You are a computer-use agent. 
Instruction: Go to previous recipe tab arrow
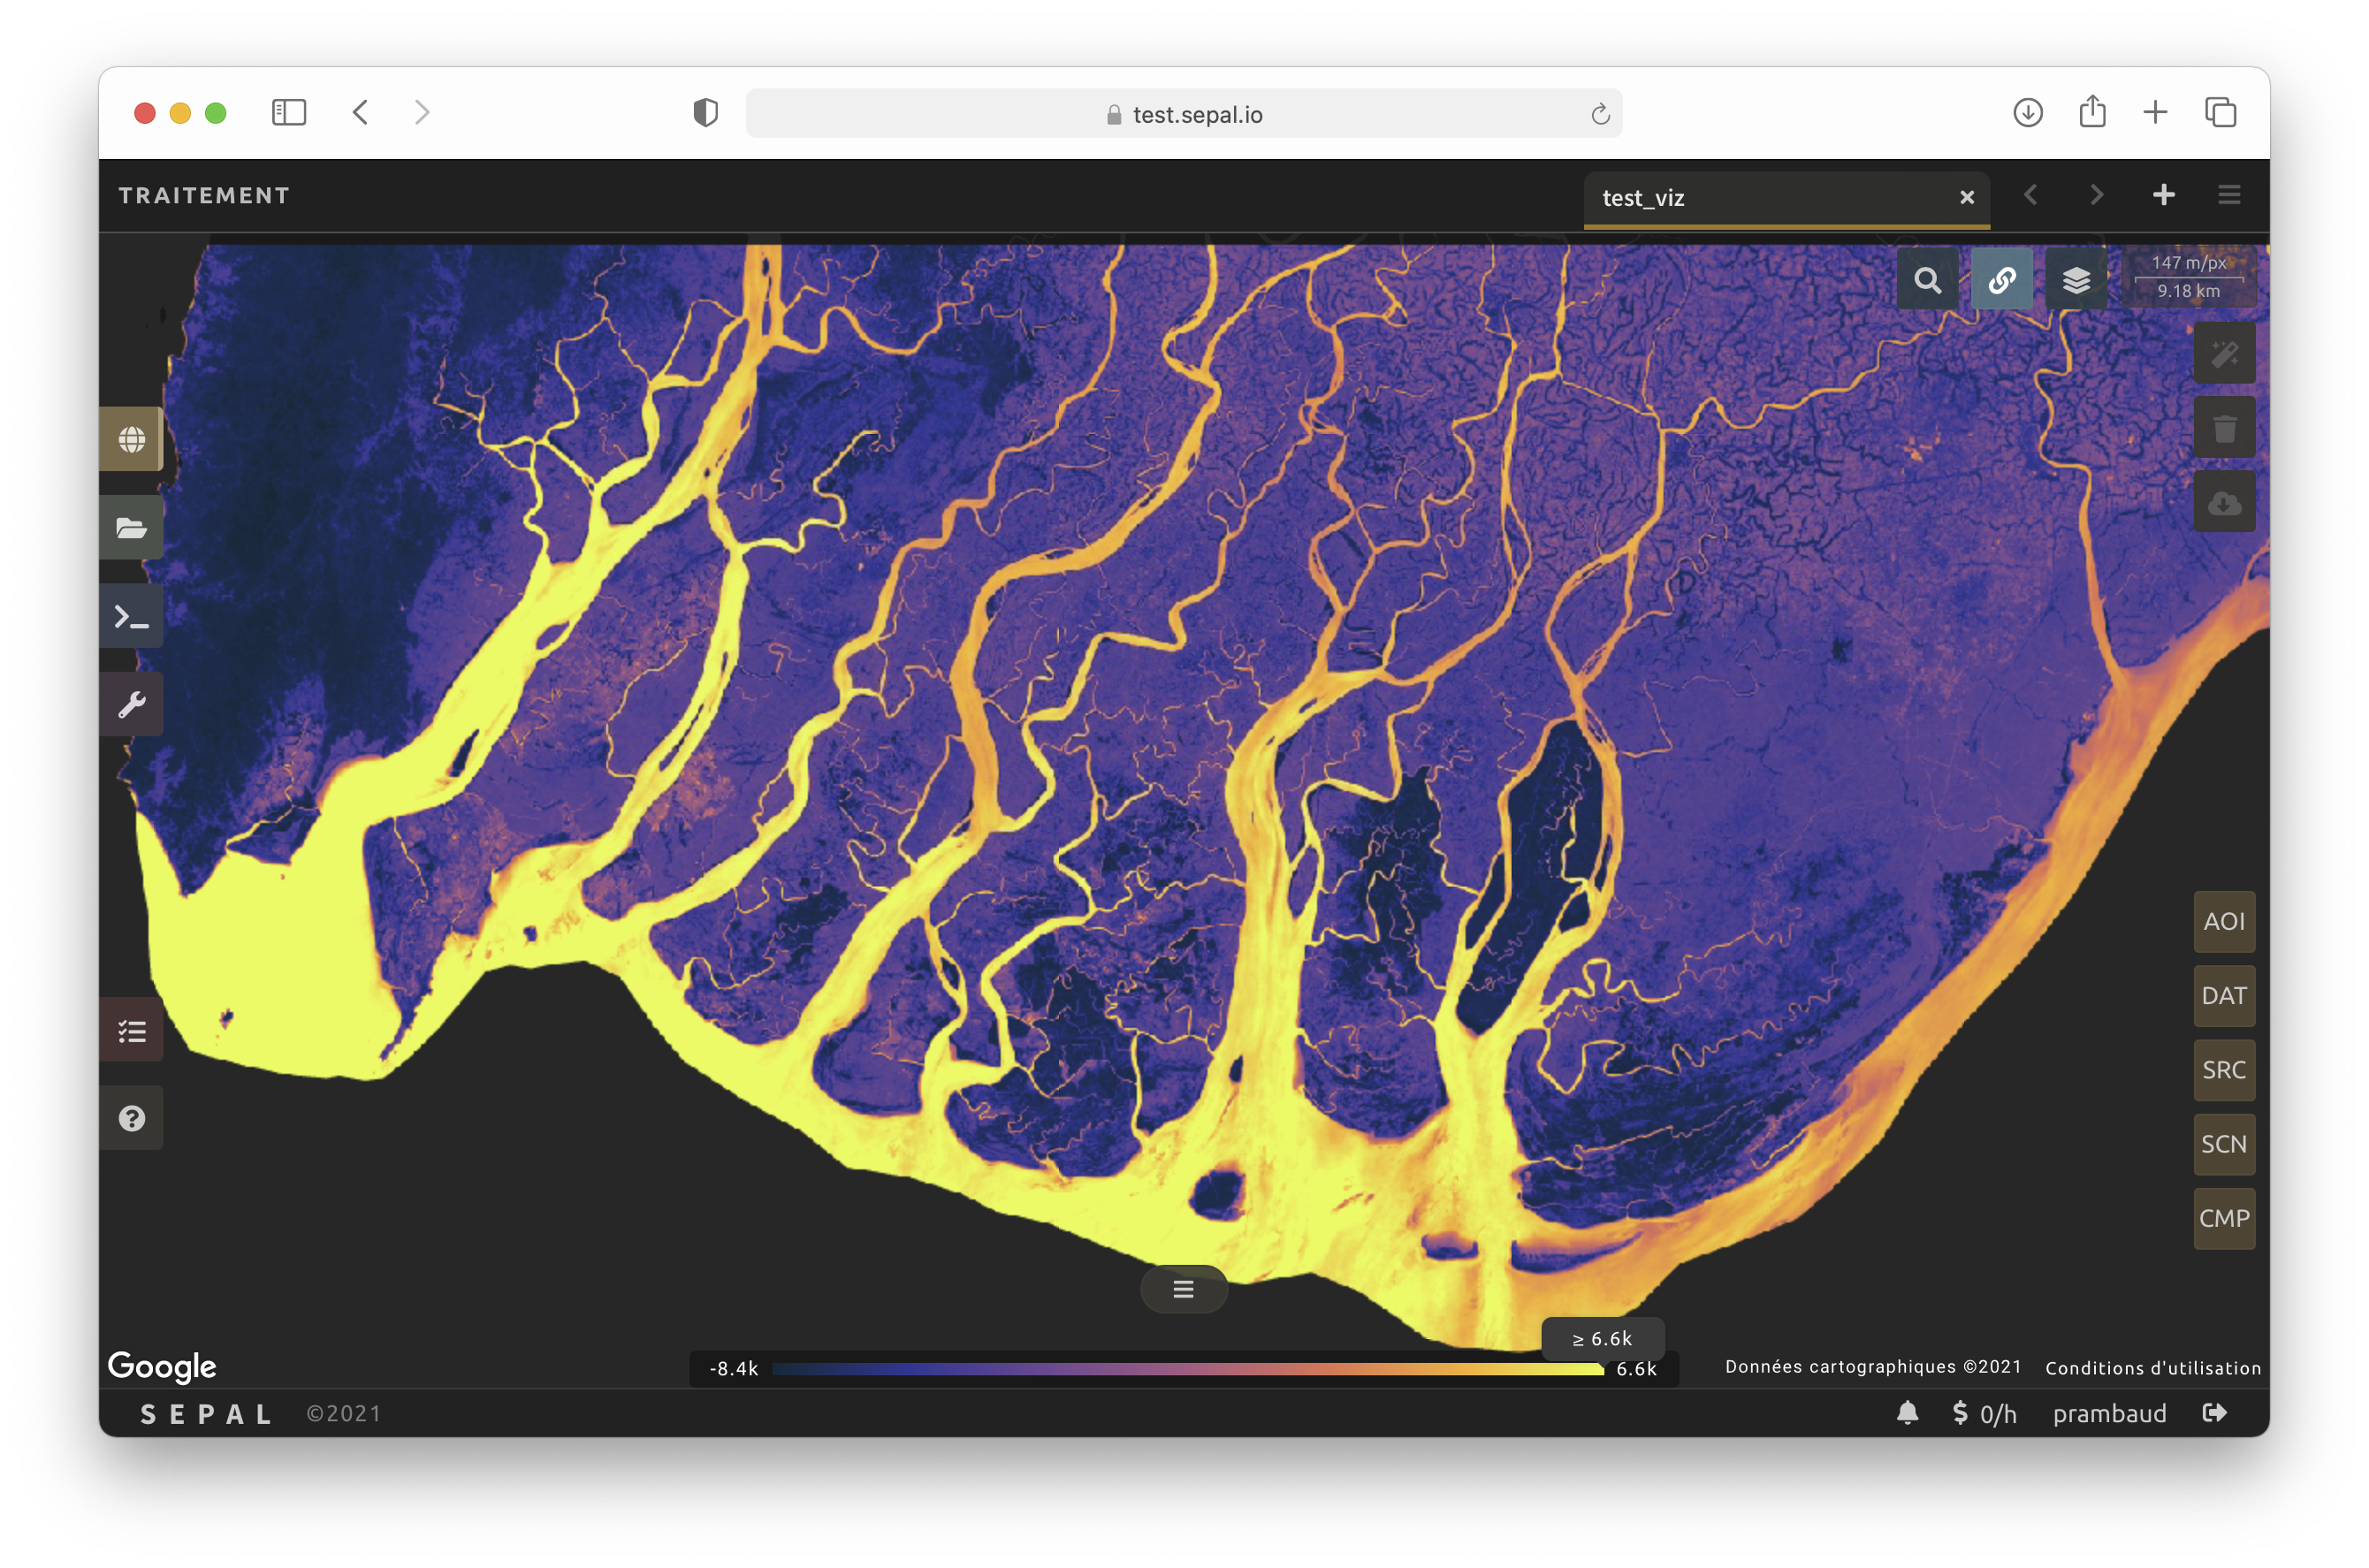point(2030,195)
